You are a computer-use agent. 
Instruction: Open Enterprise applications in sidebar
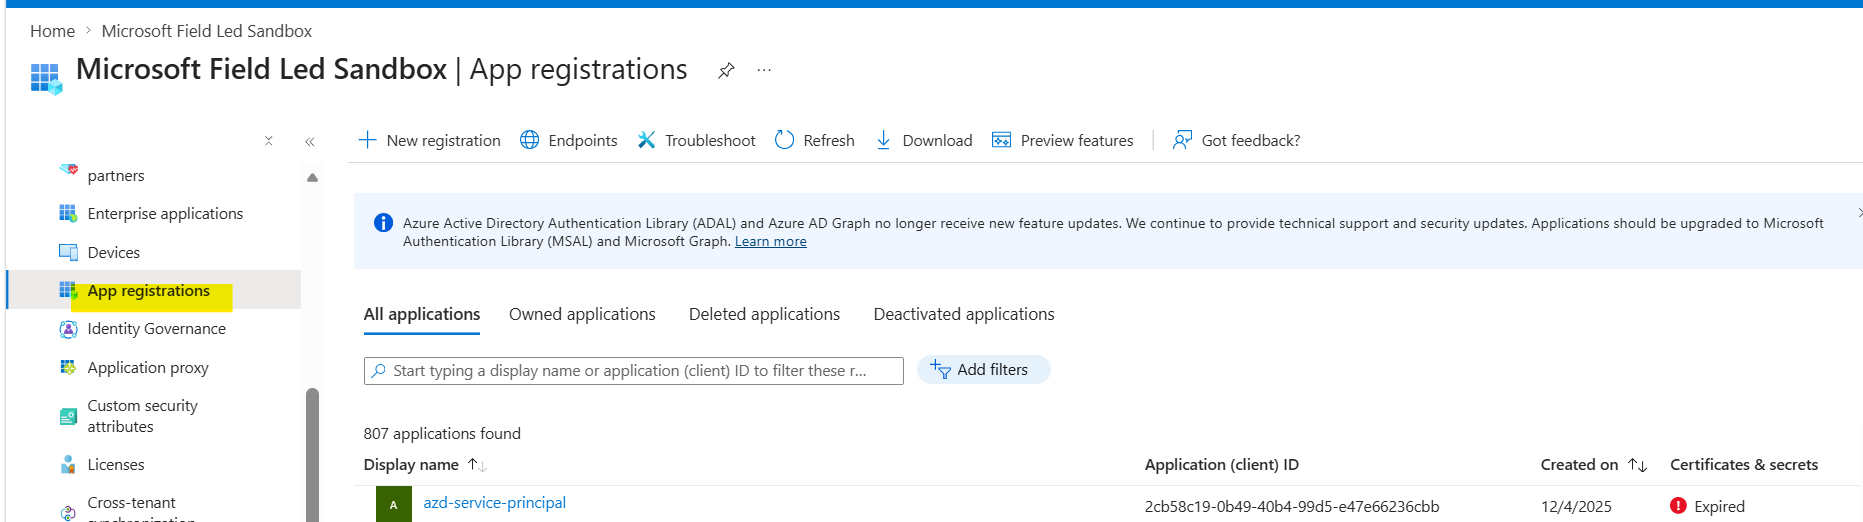tap(165, 214)
